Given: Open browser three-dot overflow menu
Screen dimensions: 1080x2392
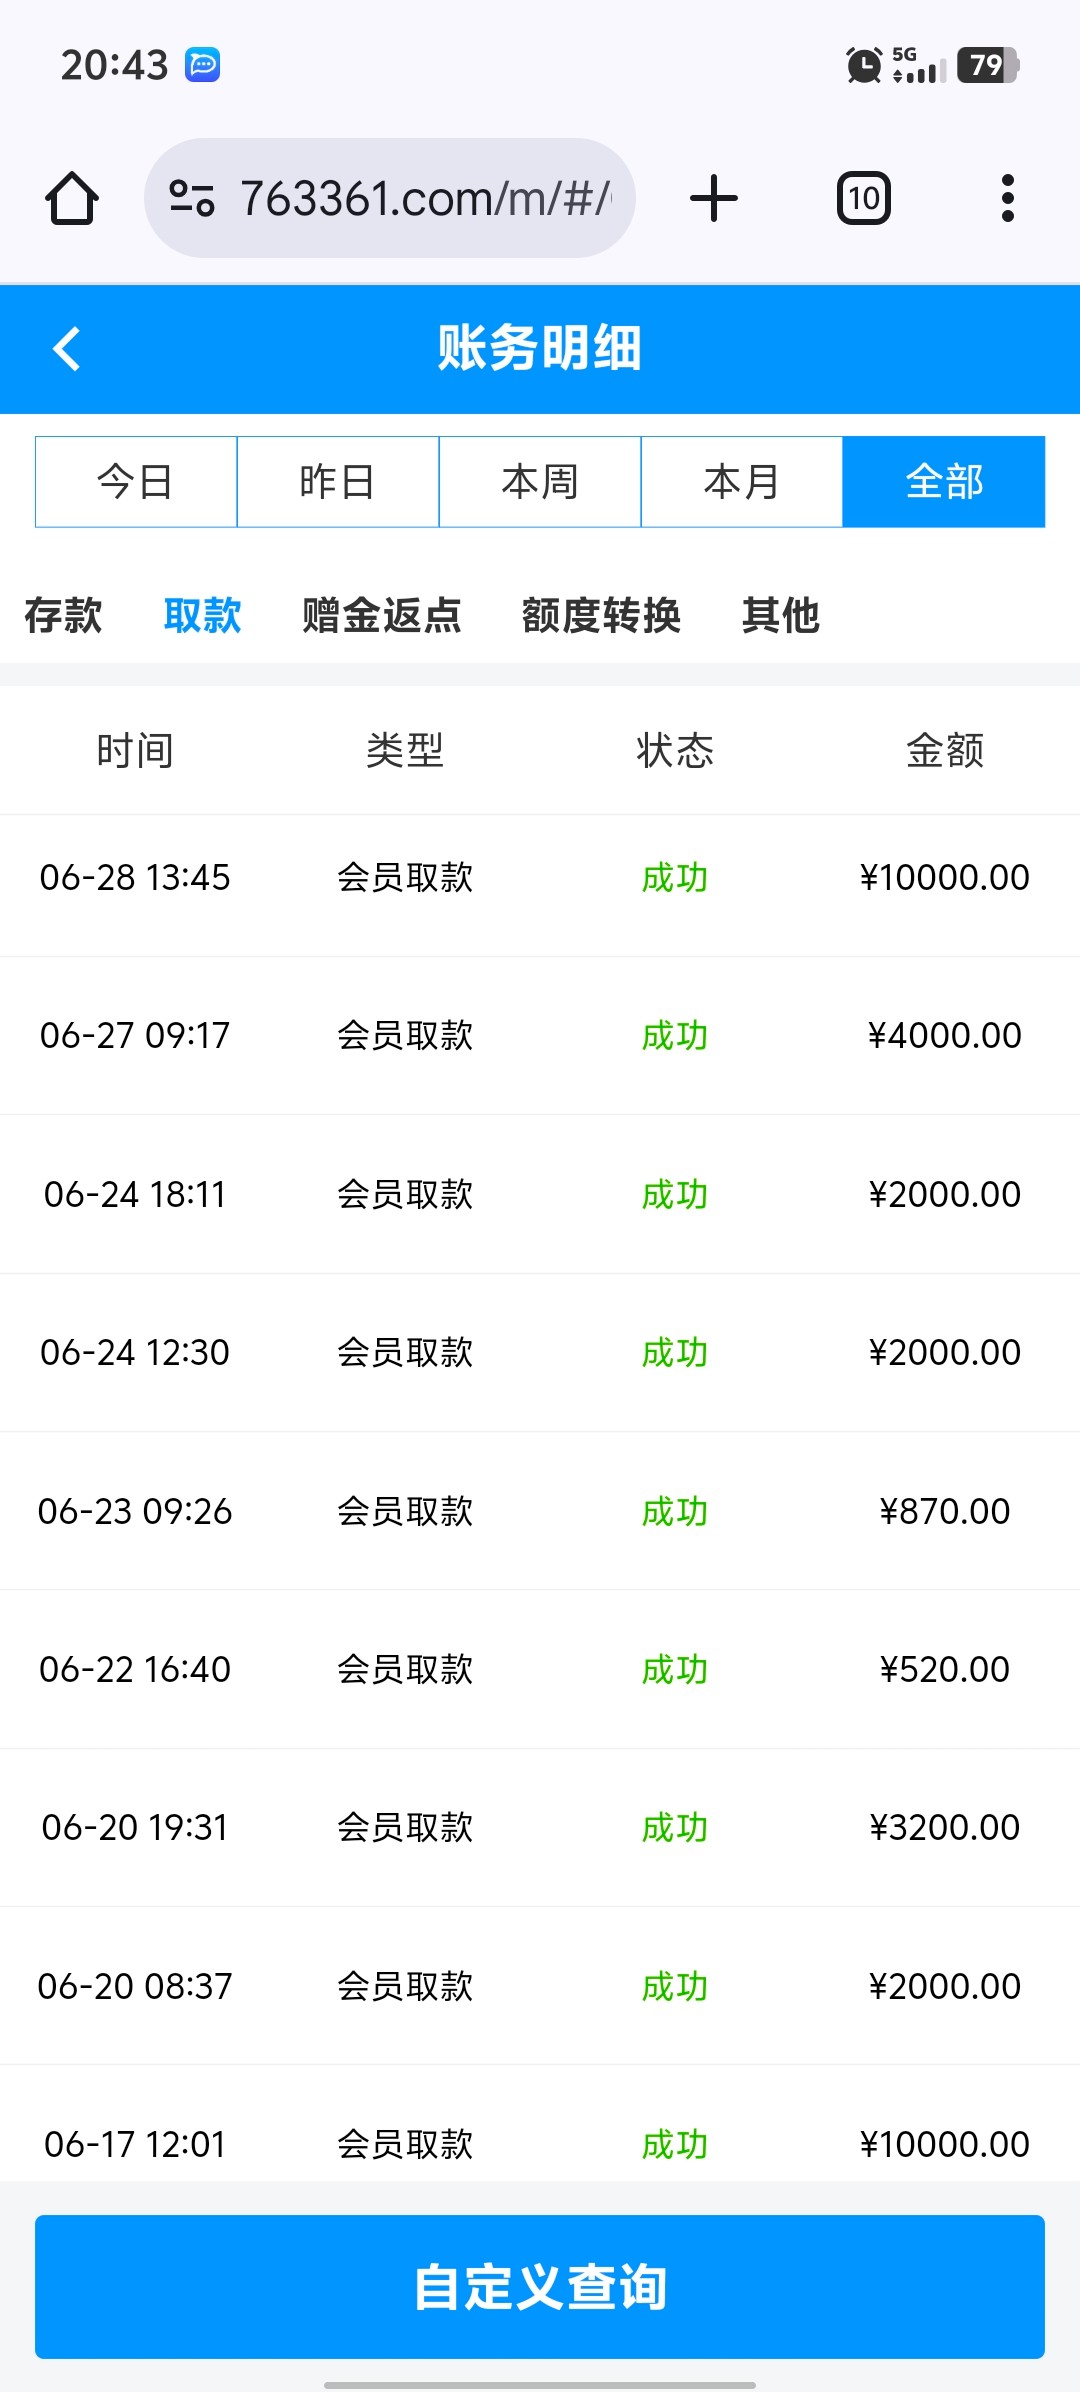Looking at the screenshot, I should point(1007,198).
